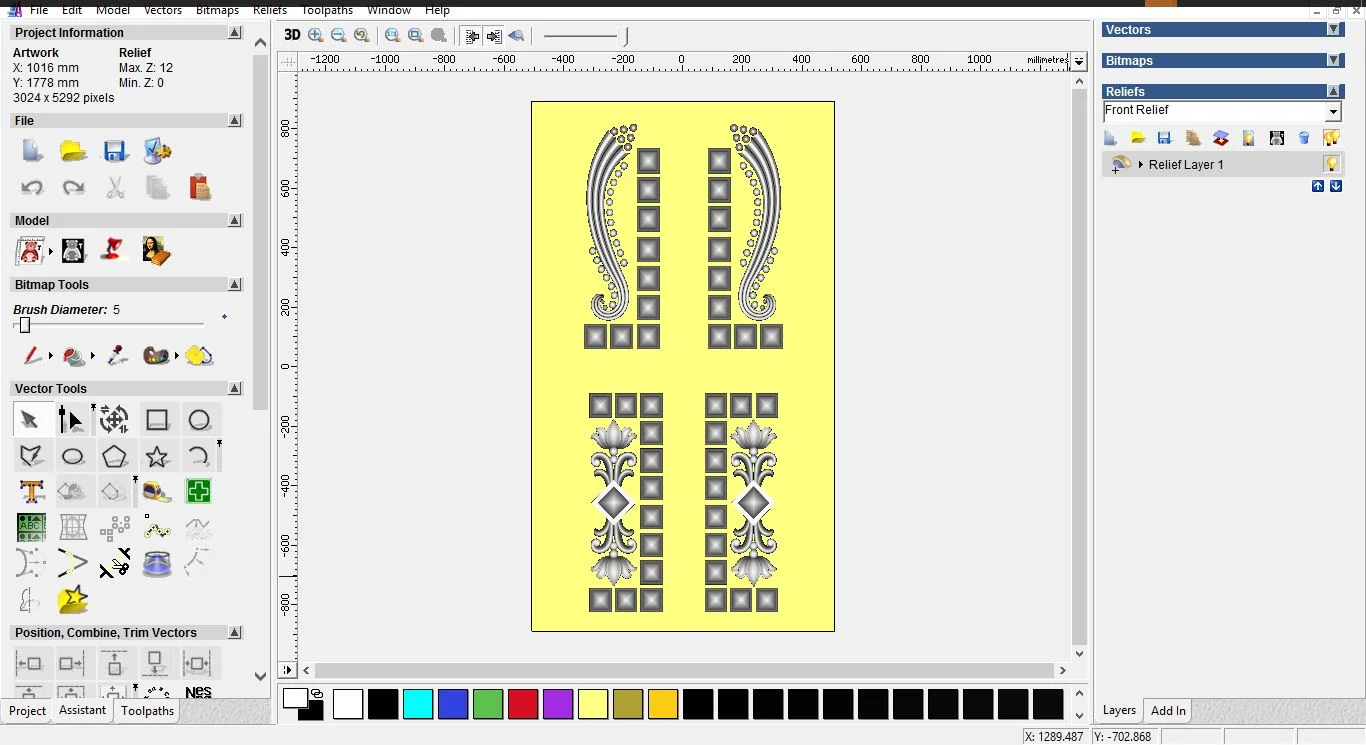Select the Create Star vector tool

[x=157, y=457]
